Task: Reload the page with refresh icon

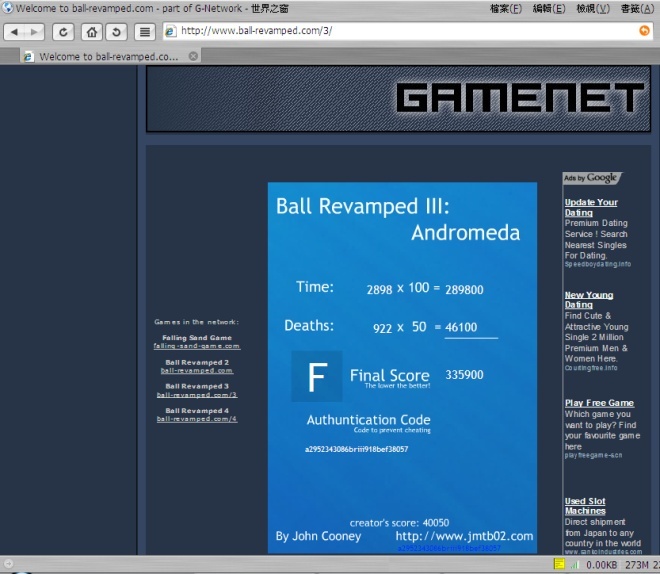Action: [x=63, y=32]
